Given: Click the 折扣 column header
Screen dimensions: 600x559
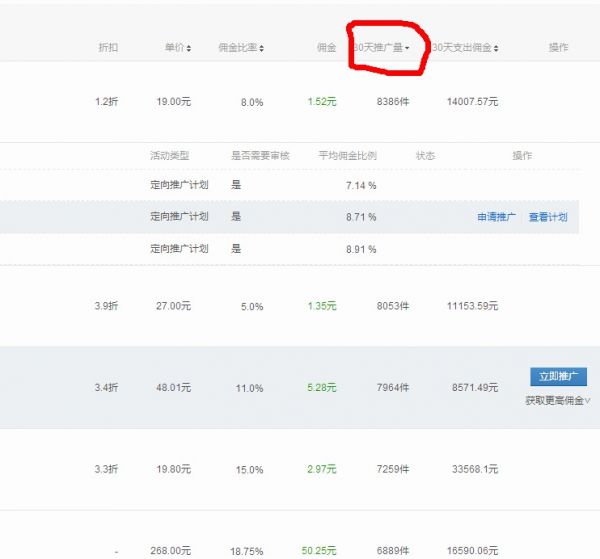Looking at the screenshot, I should (108, 48).
